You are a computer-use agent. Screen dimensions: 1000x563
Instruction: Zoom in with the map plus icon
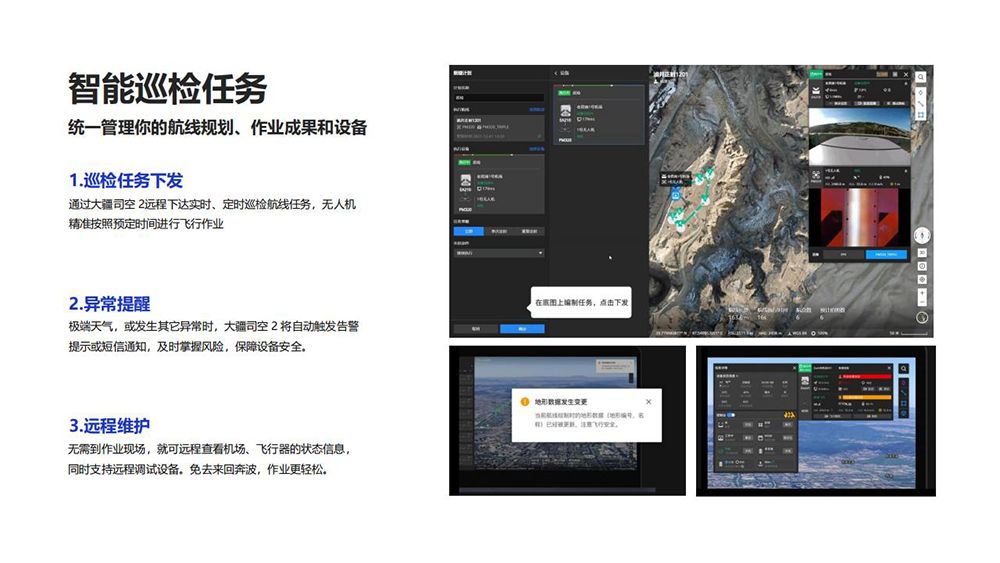(922, 293)
